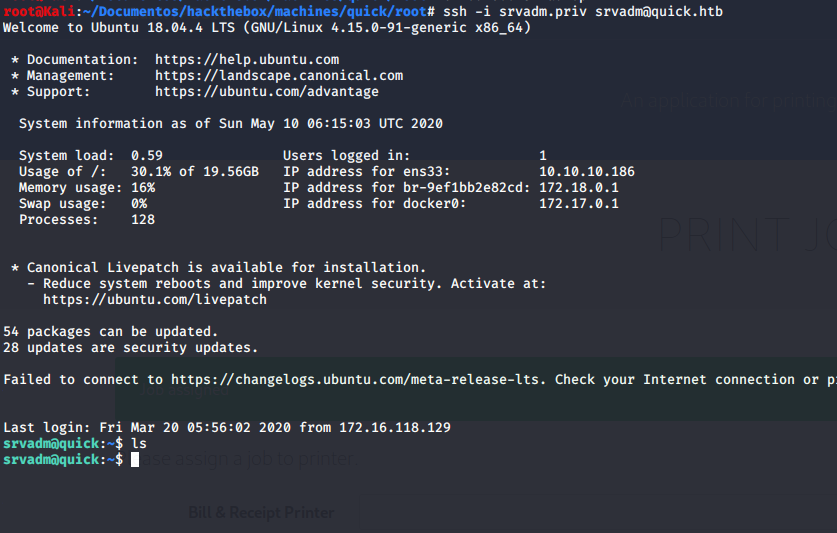The height and width of the screenshot is (533, 837).
Task: Open the ubuntu.com/advantage support link
Action: pos(267,92)
